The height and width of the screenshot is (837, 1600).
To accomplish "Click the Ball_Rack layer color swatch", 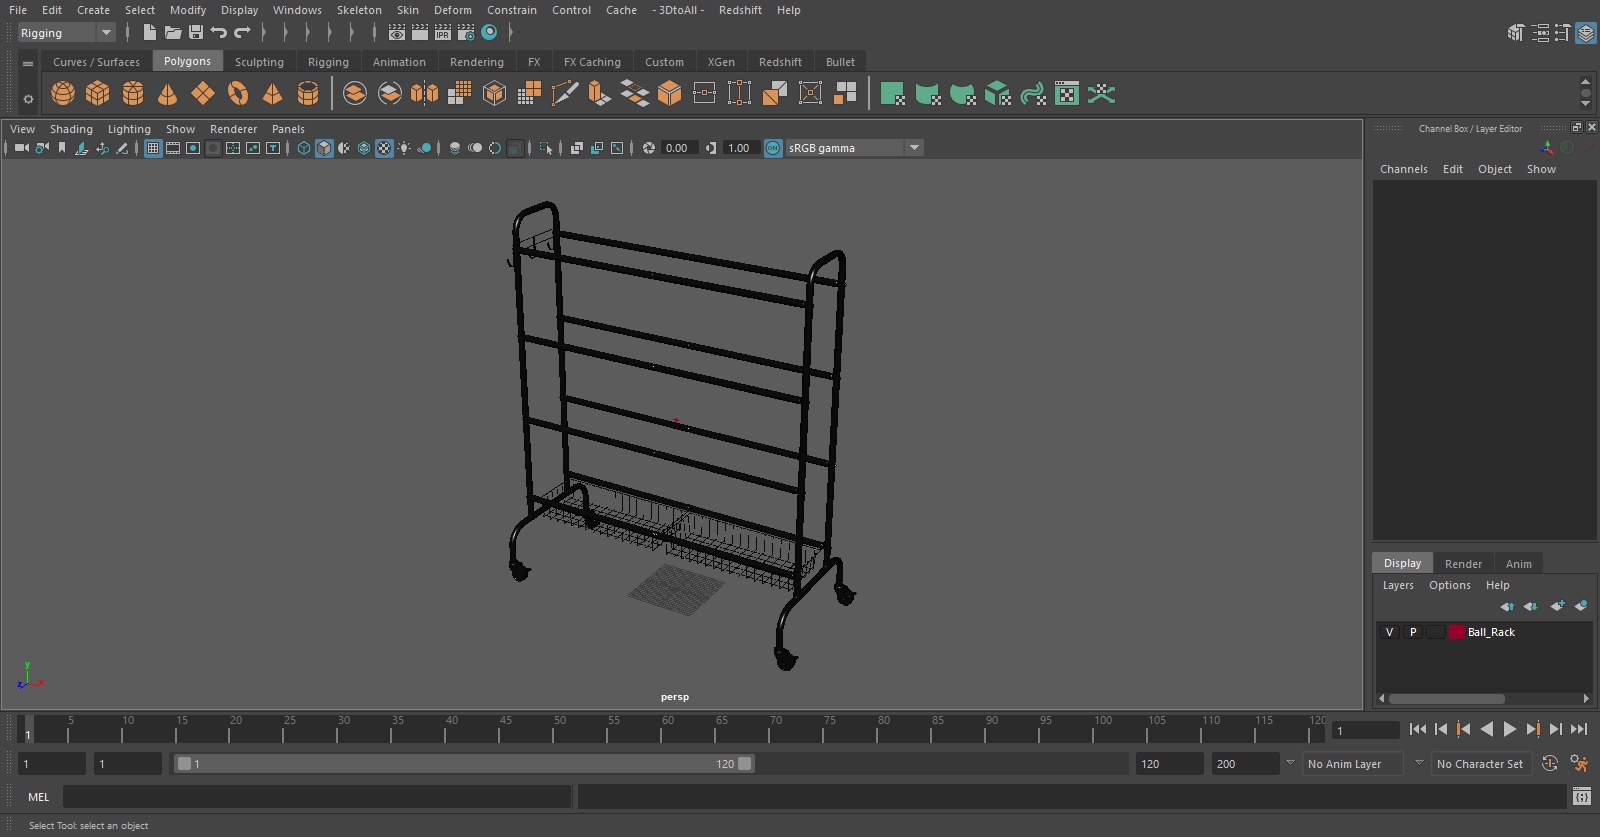I will pos(1457,632).
